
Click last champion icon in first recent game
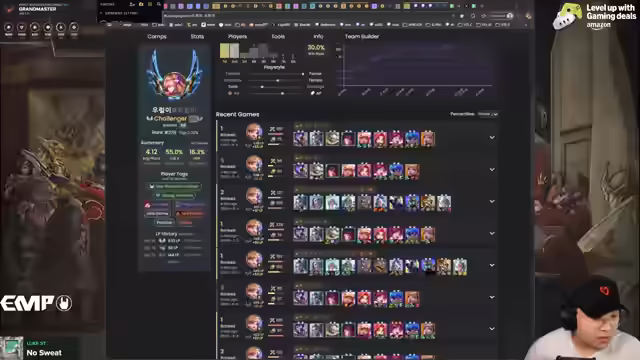coord(428,139)
